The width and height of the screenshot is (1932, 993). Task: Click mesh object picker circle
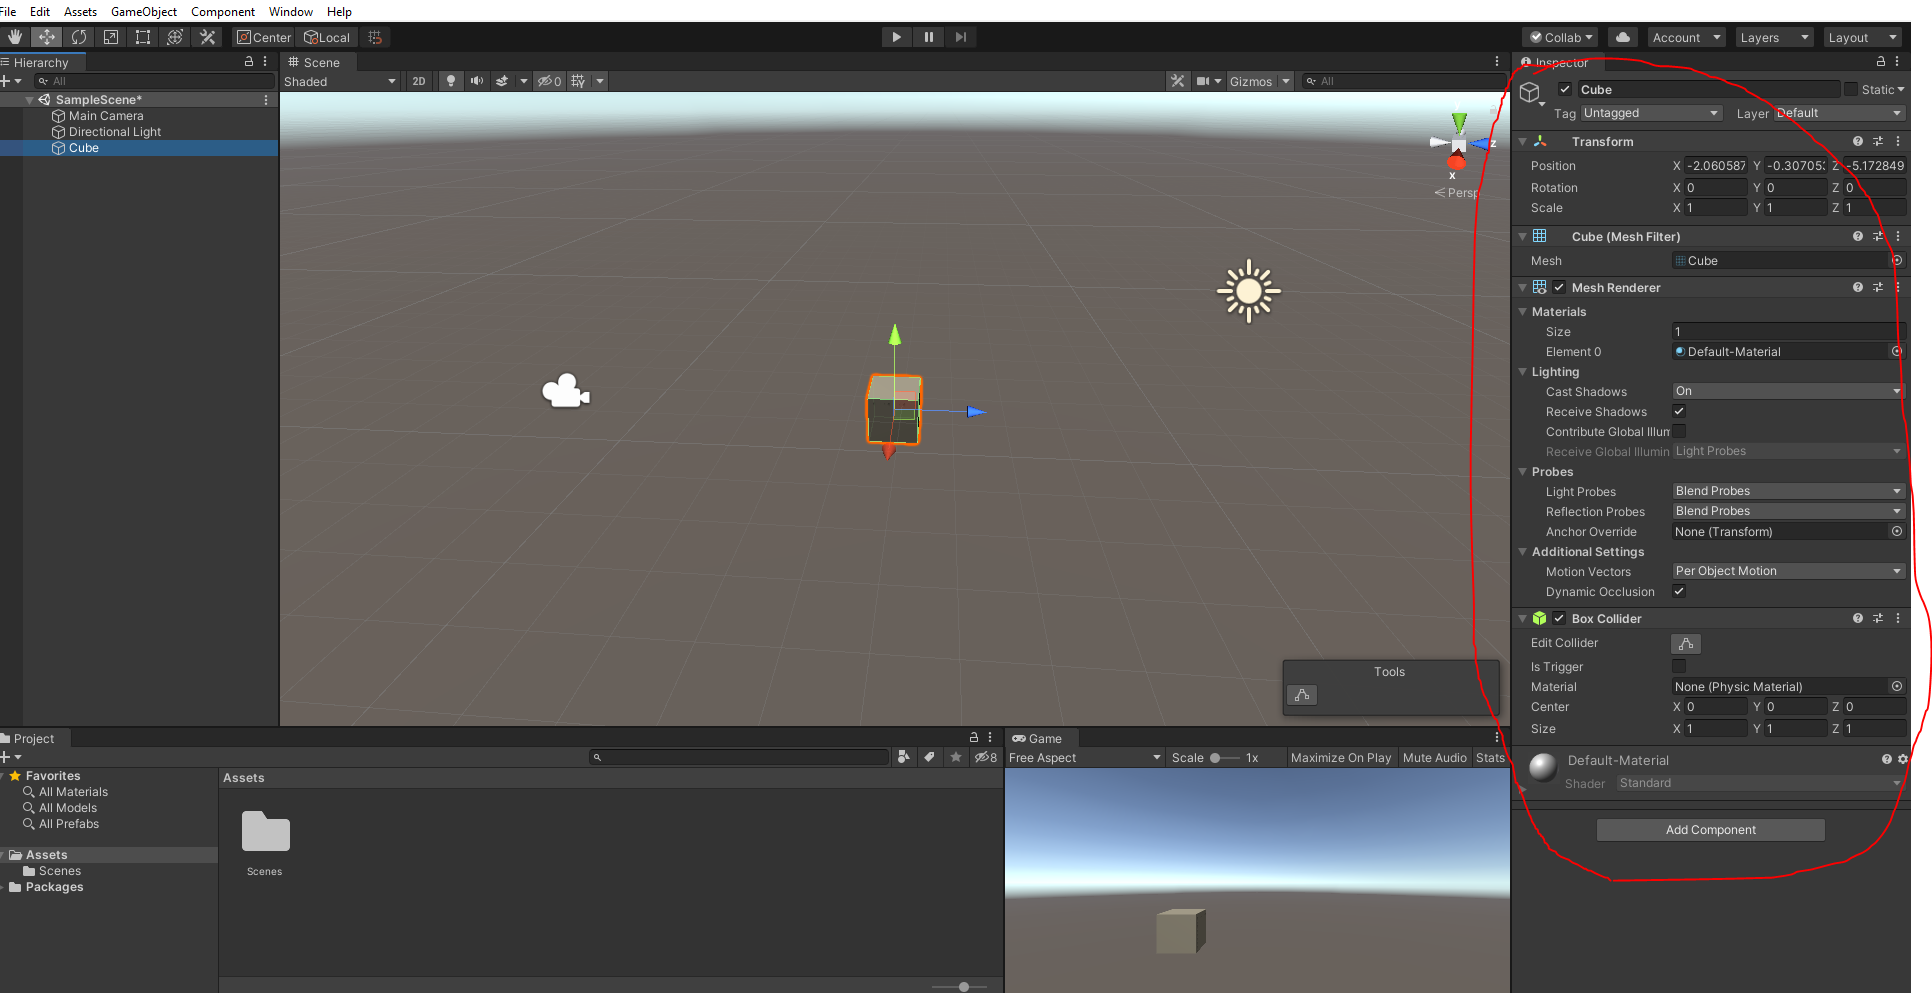click(1897, 260)
